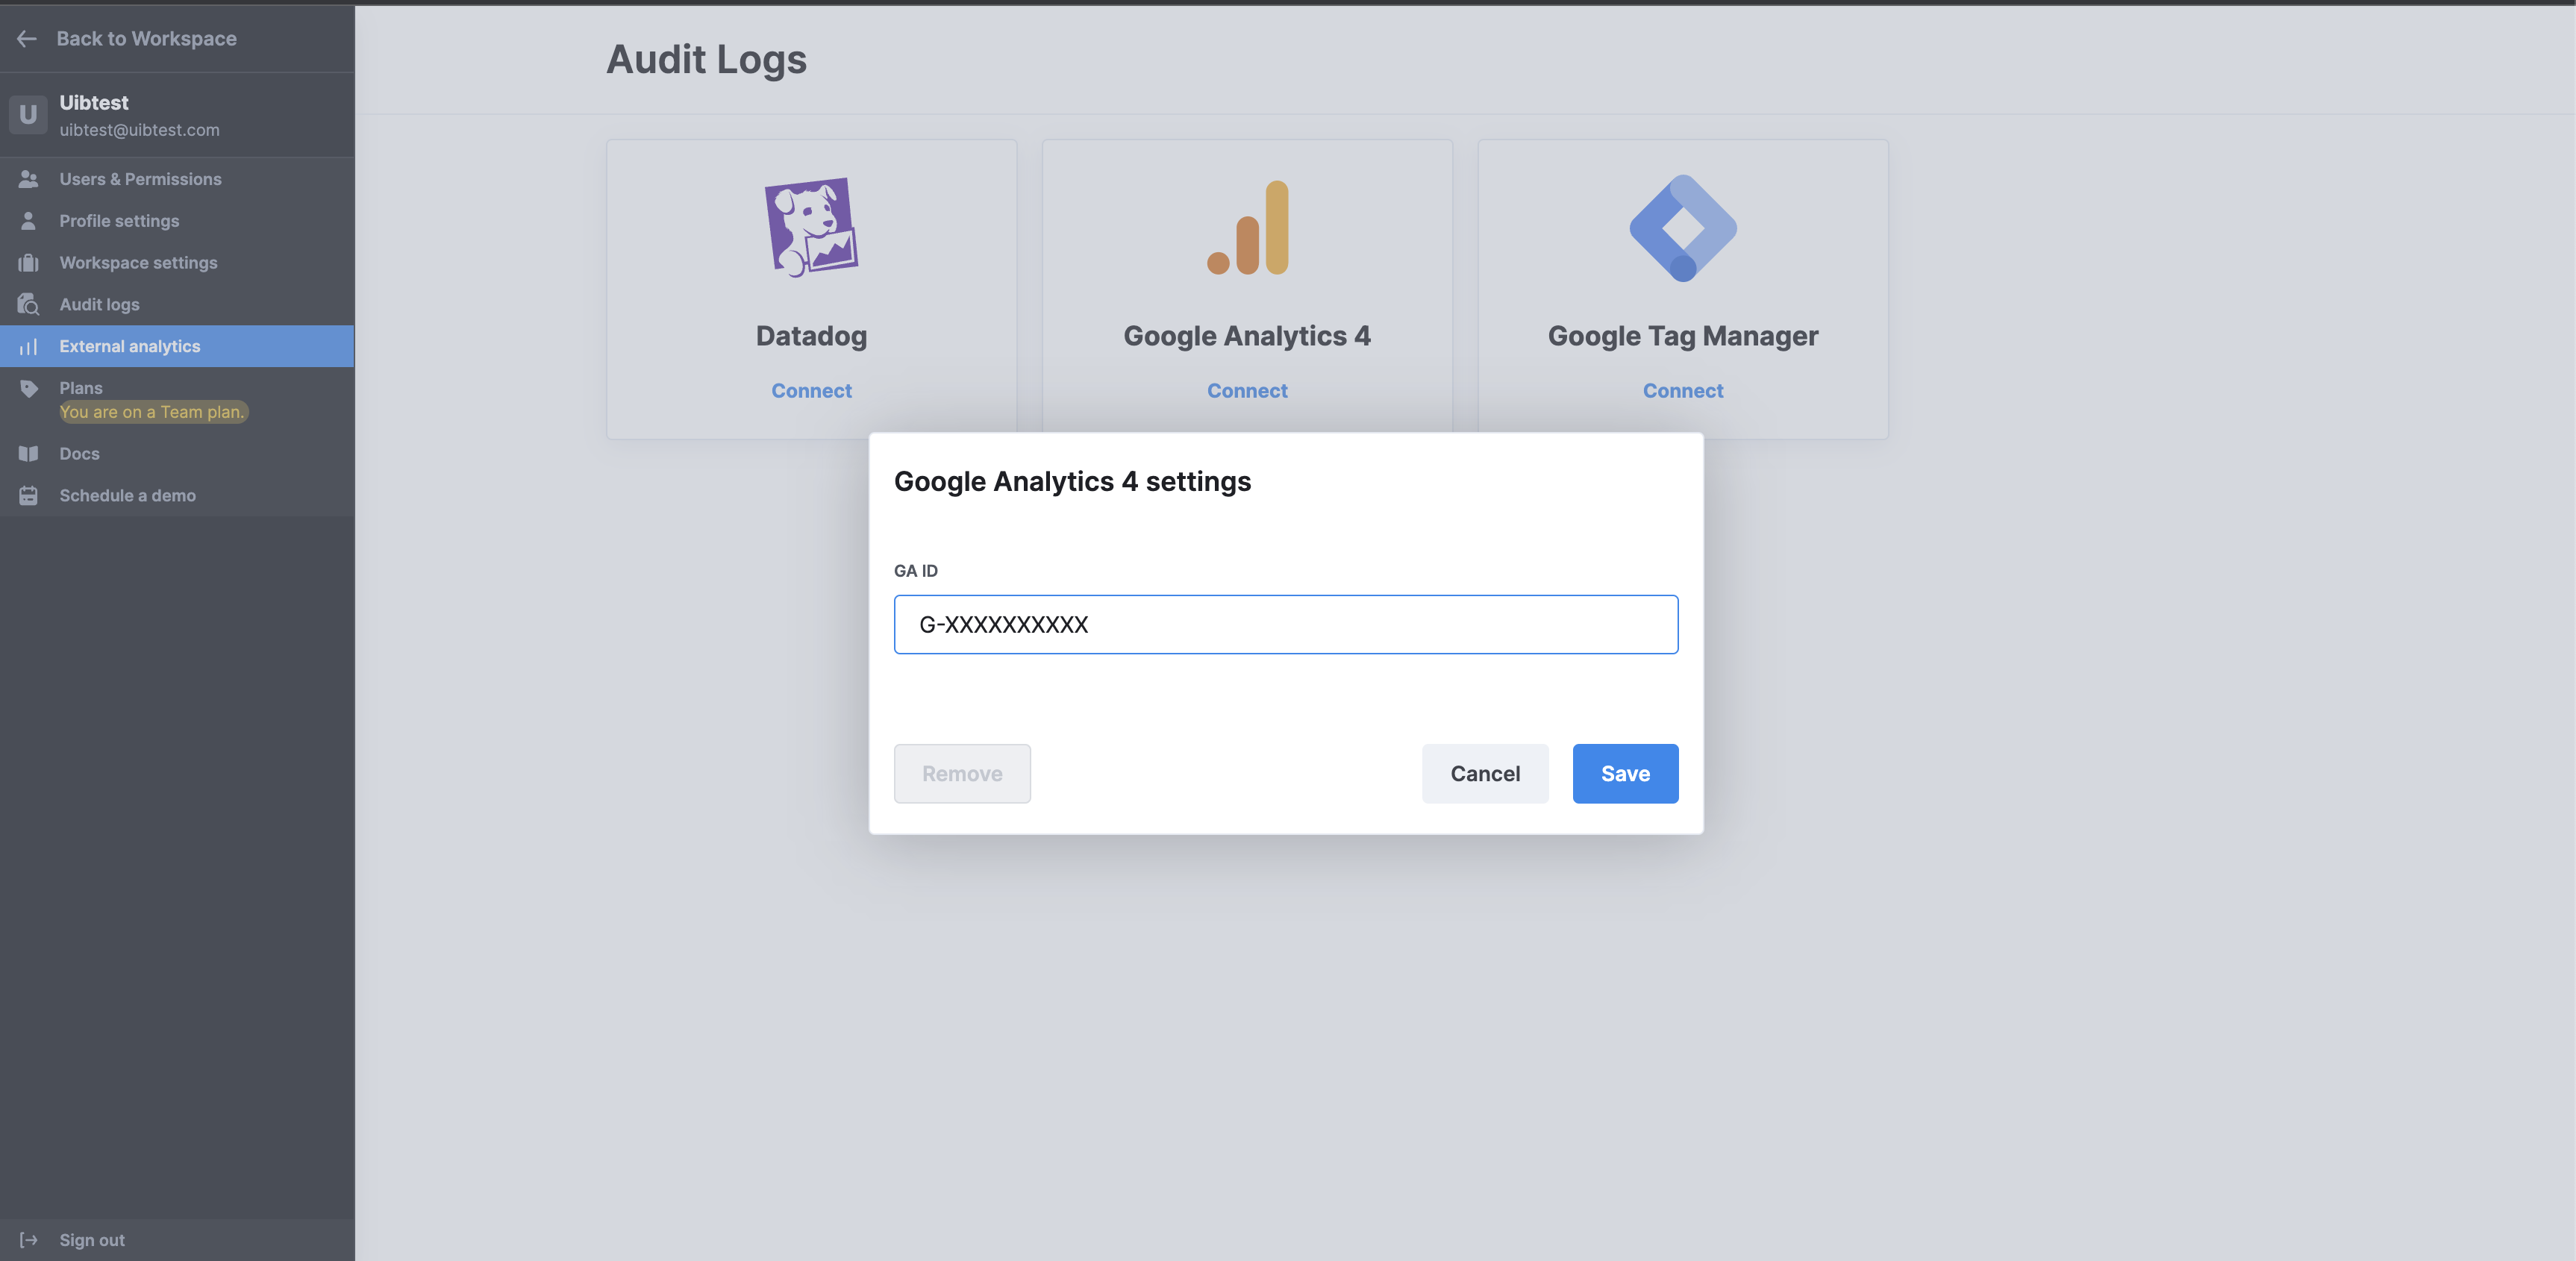This screenshot has width=2576, height=1261.
Task: Click the Plans tag icon
Action: pyautogui.click(x=28, y=389)
